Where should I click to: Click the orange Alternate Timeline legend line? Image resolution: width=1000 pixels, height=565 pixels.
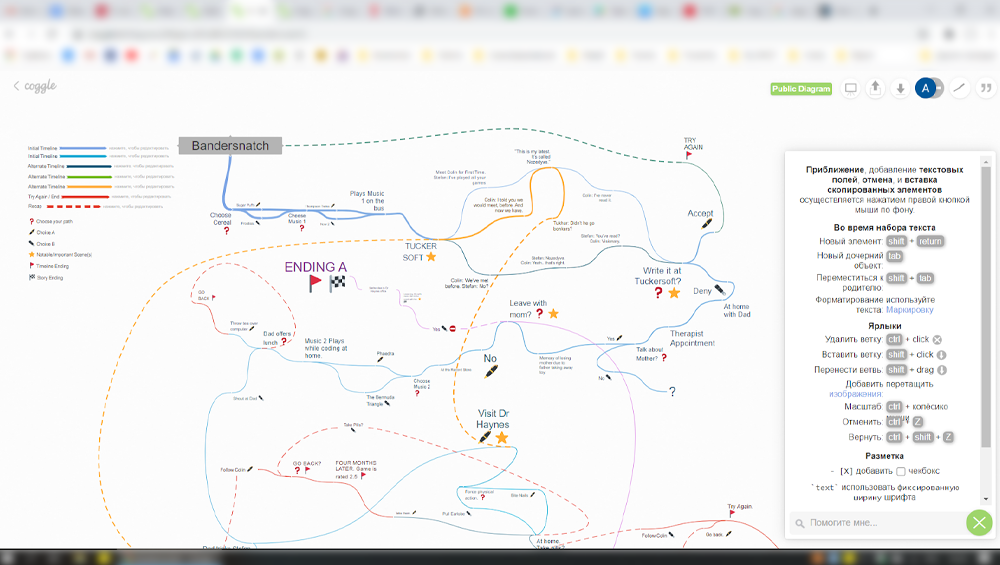tap(89, 187)
